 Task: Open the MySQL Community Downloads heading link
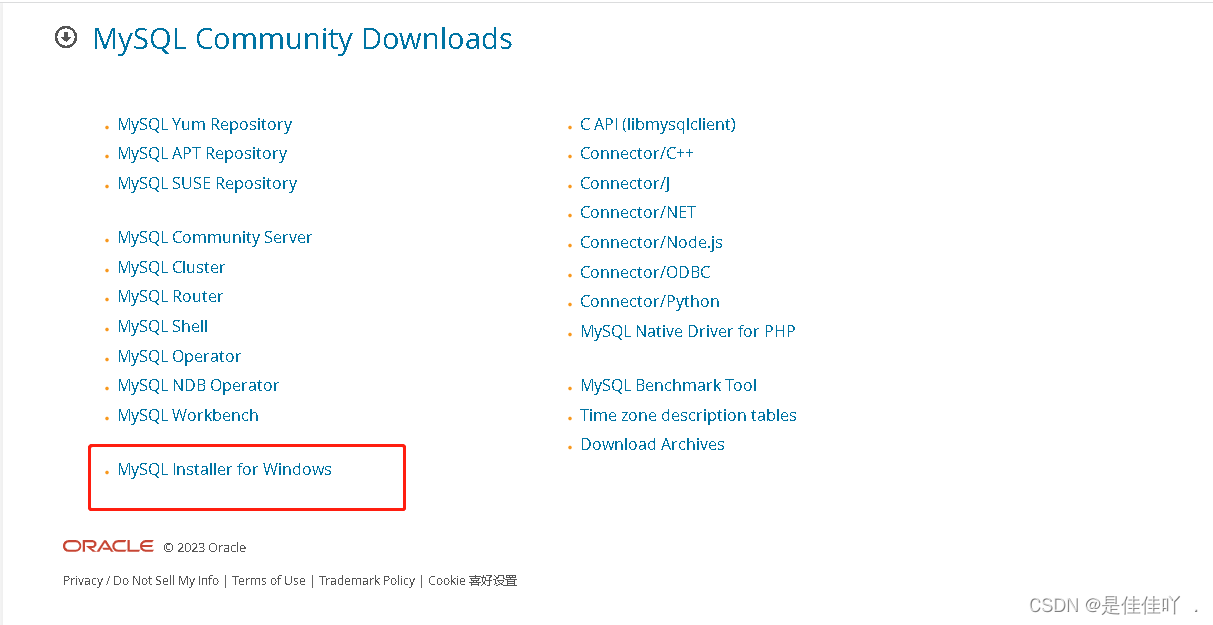(x=302, y=39)
